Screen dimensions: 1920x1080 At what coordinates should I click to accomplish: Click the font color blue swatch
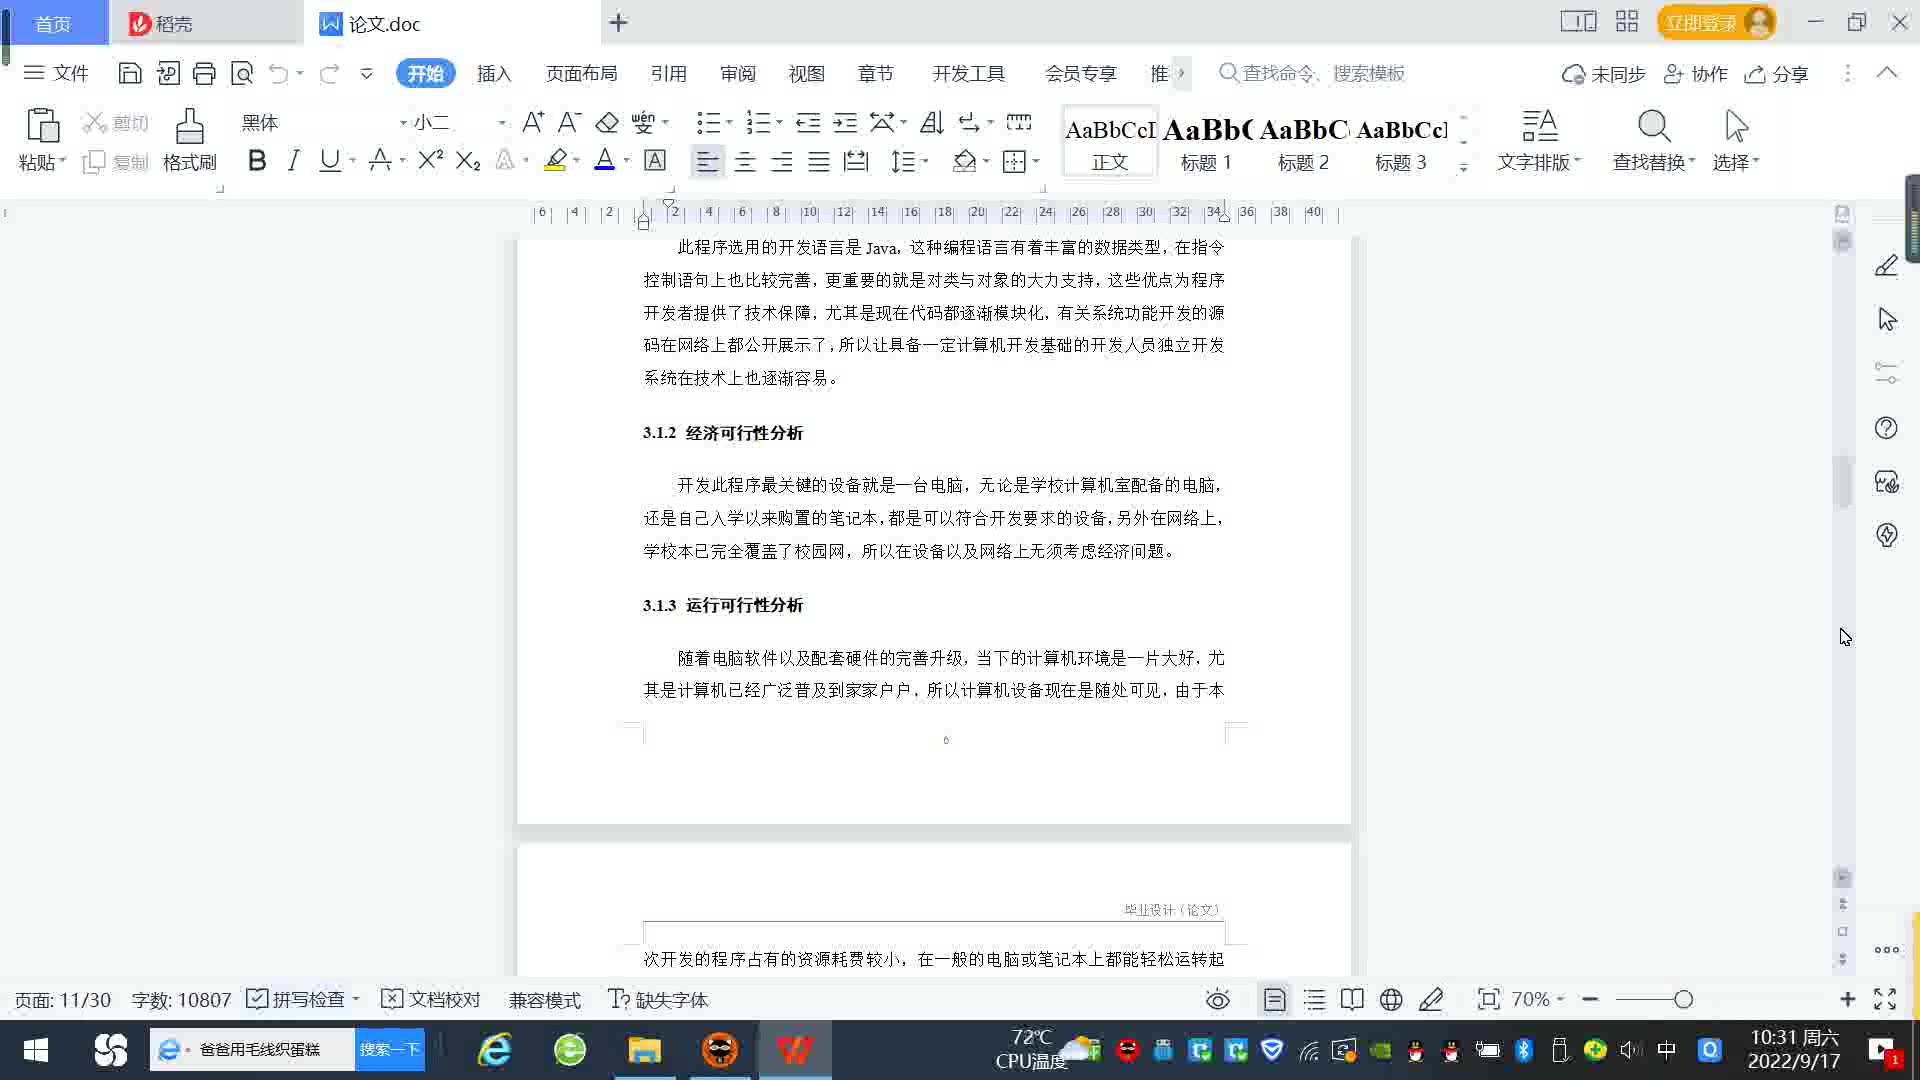pyautogui.click(x=604, y=160)
